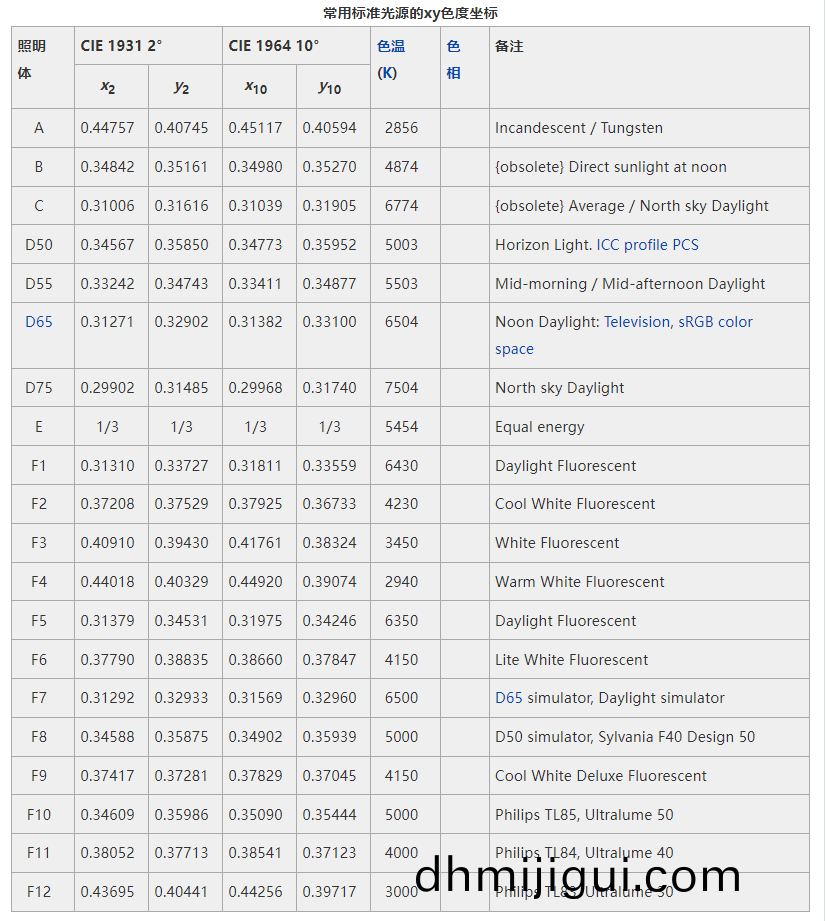Select the Lite White Fluorescent note
Screen dimensions: 826x921
[571, 660]
